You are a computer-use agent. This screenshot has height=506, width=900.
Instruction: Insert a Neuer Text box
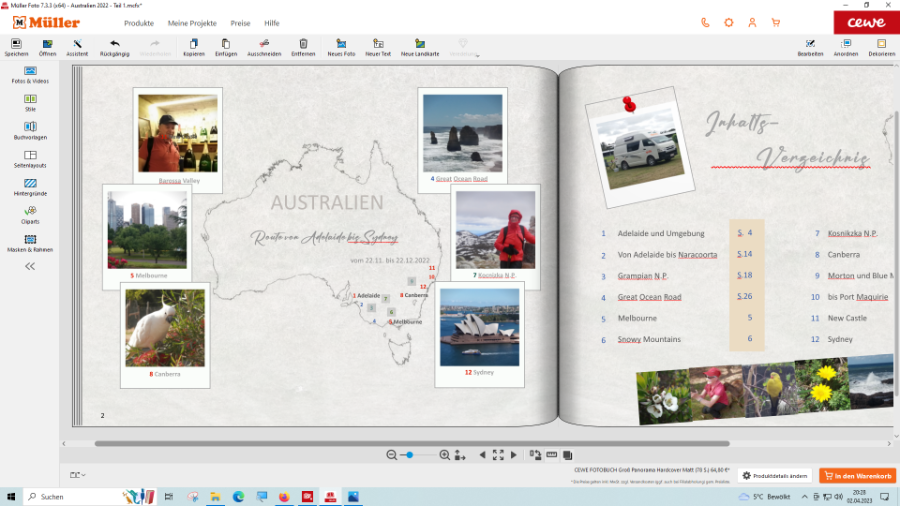click(378, 46)
